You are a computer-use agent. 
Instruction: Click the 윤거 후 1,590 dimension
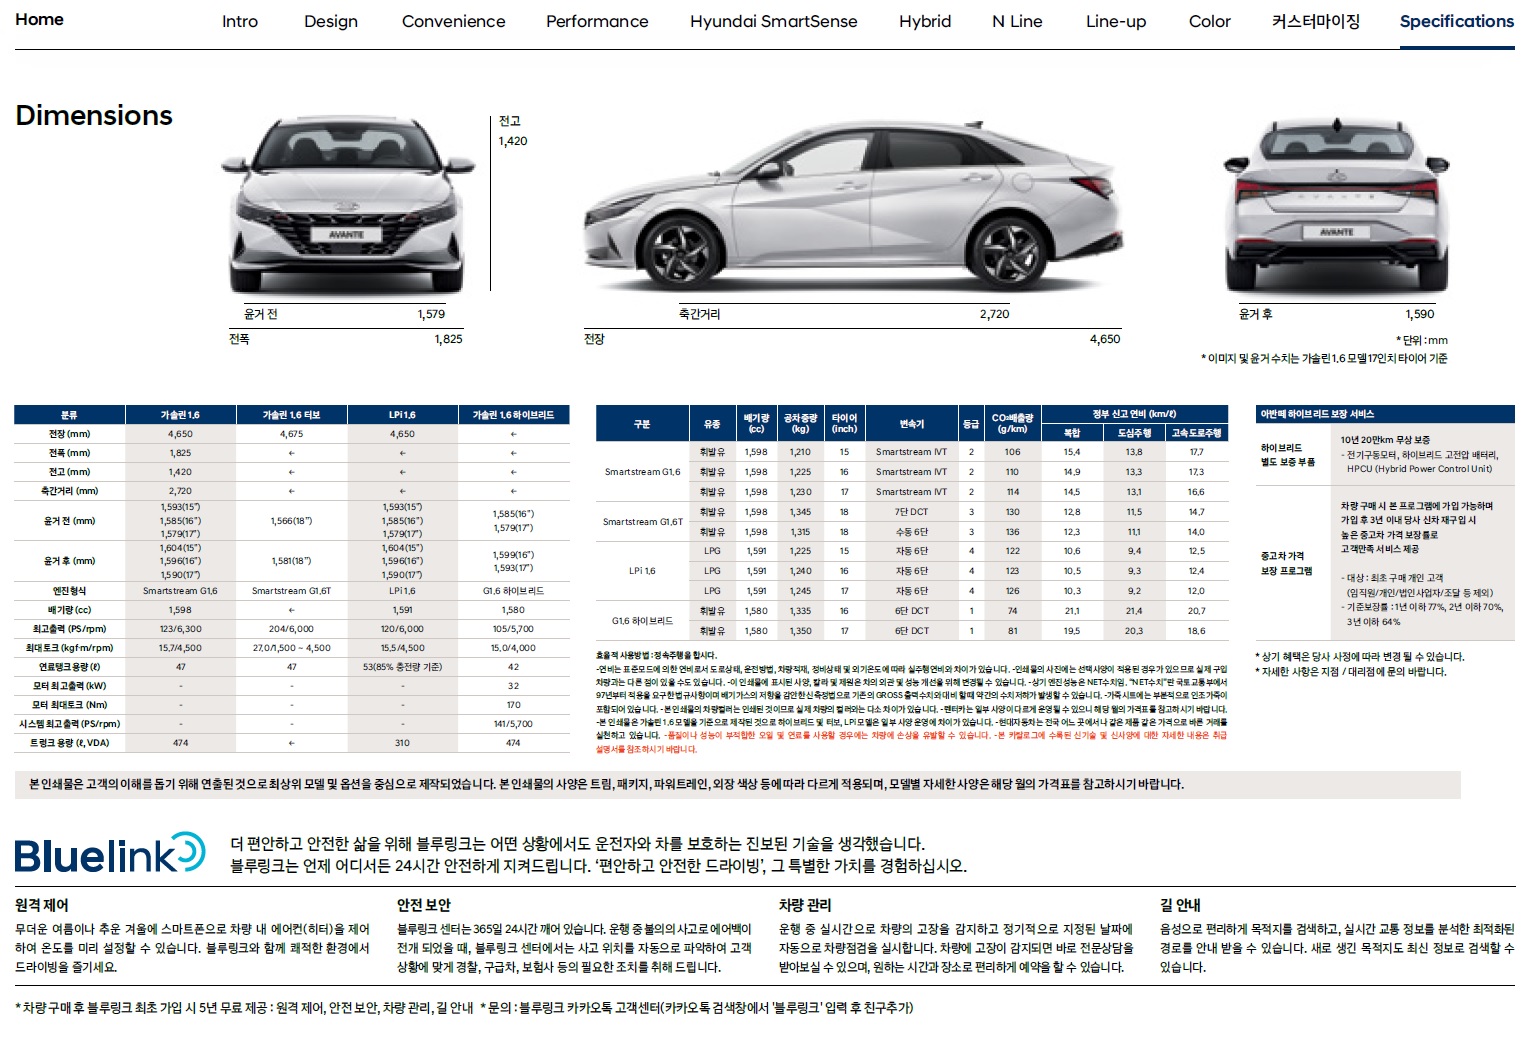coord(1337,314)
